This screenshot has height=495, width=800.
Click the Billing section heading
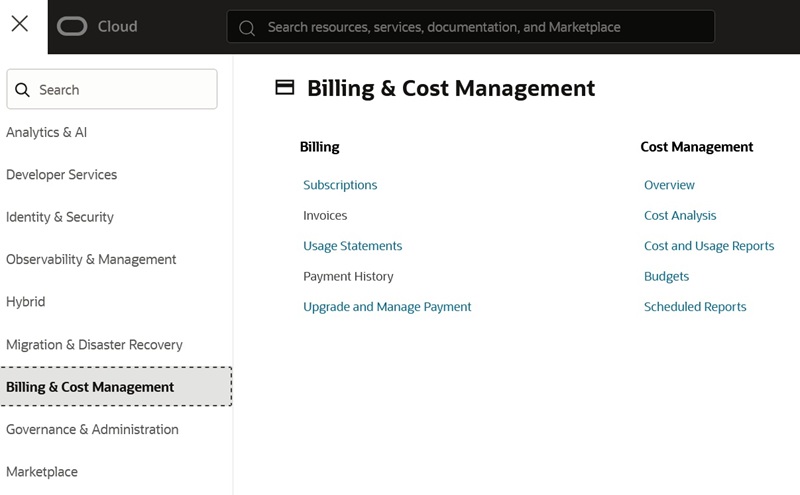pyautogui.click(x=319, y=147)
